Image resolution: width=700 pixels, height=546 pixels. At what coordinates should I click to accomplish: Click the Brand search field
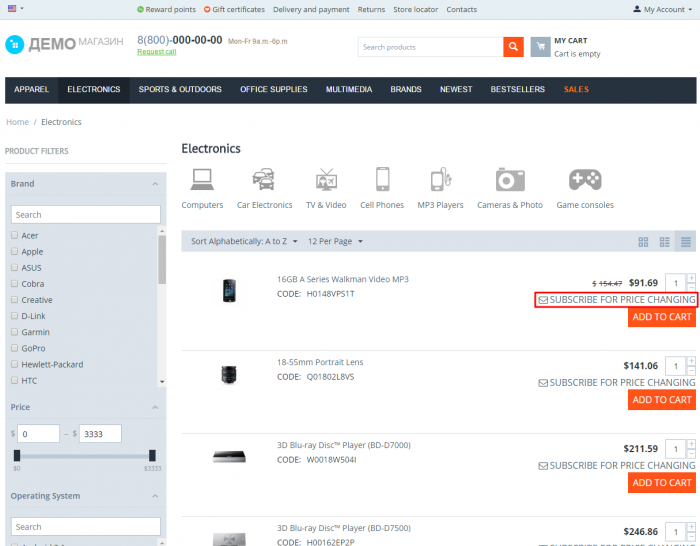pyautogui.click(x=86, y=215)
